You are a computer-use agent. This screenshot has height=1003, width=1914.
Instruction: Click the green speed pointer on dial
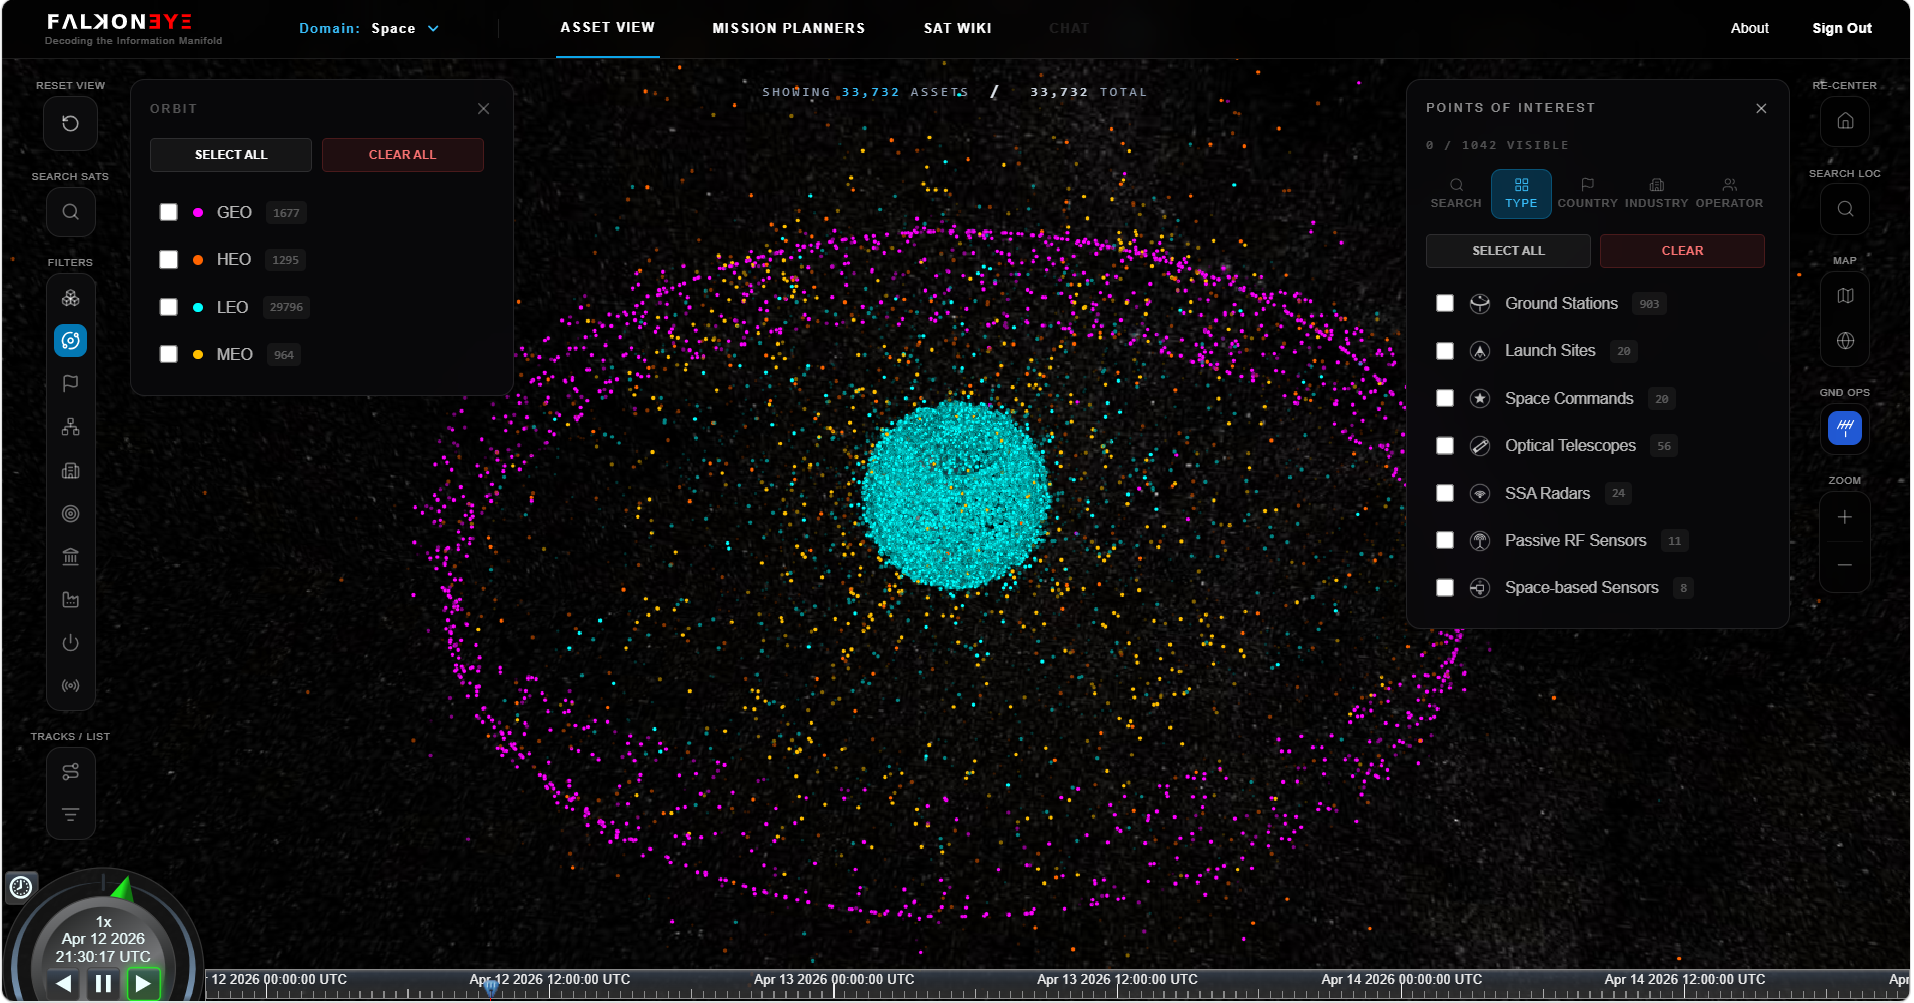point(122,888)
